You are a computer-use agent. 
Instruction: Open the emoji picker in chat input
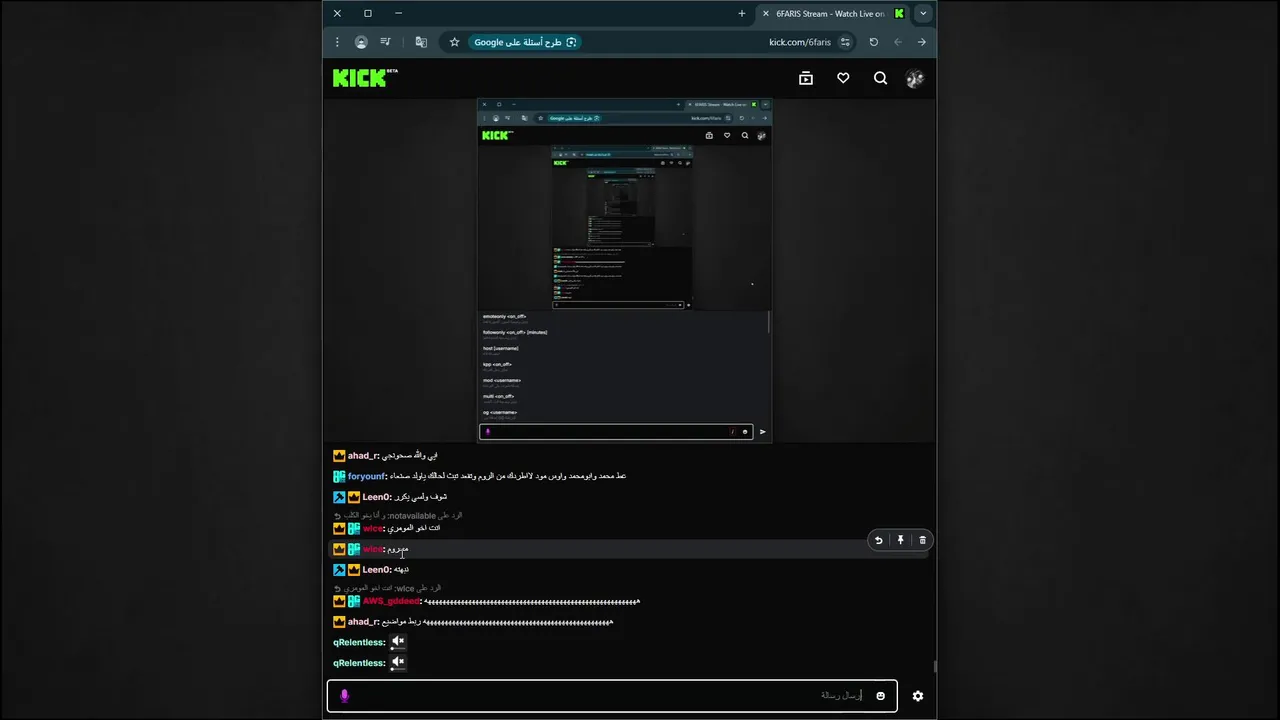tap(880, 696)
